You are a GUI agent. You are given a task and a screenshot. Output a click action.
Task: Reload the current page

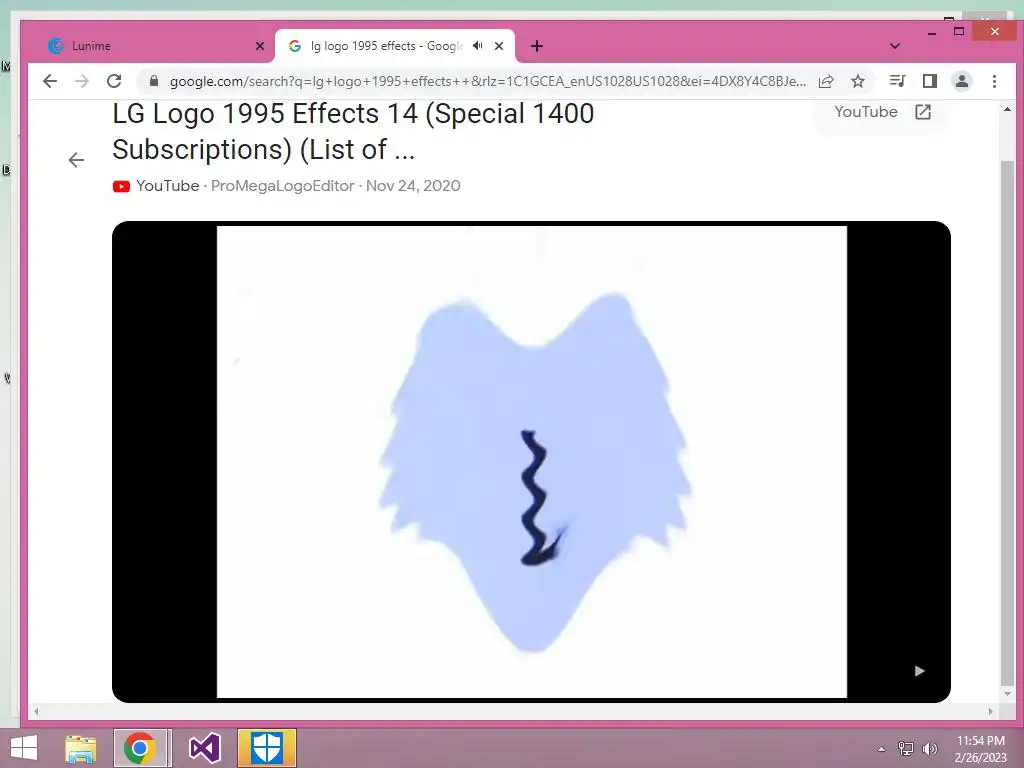(x=114, y=81)
